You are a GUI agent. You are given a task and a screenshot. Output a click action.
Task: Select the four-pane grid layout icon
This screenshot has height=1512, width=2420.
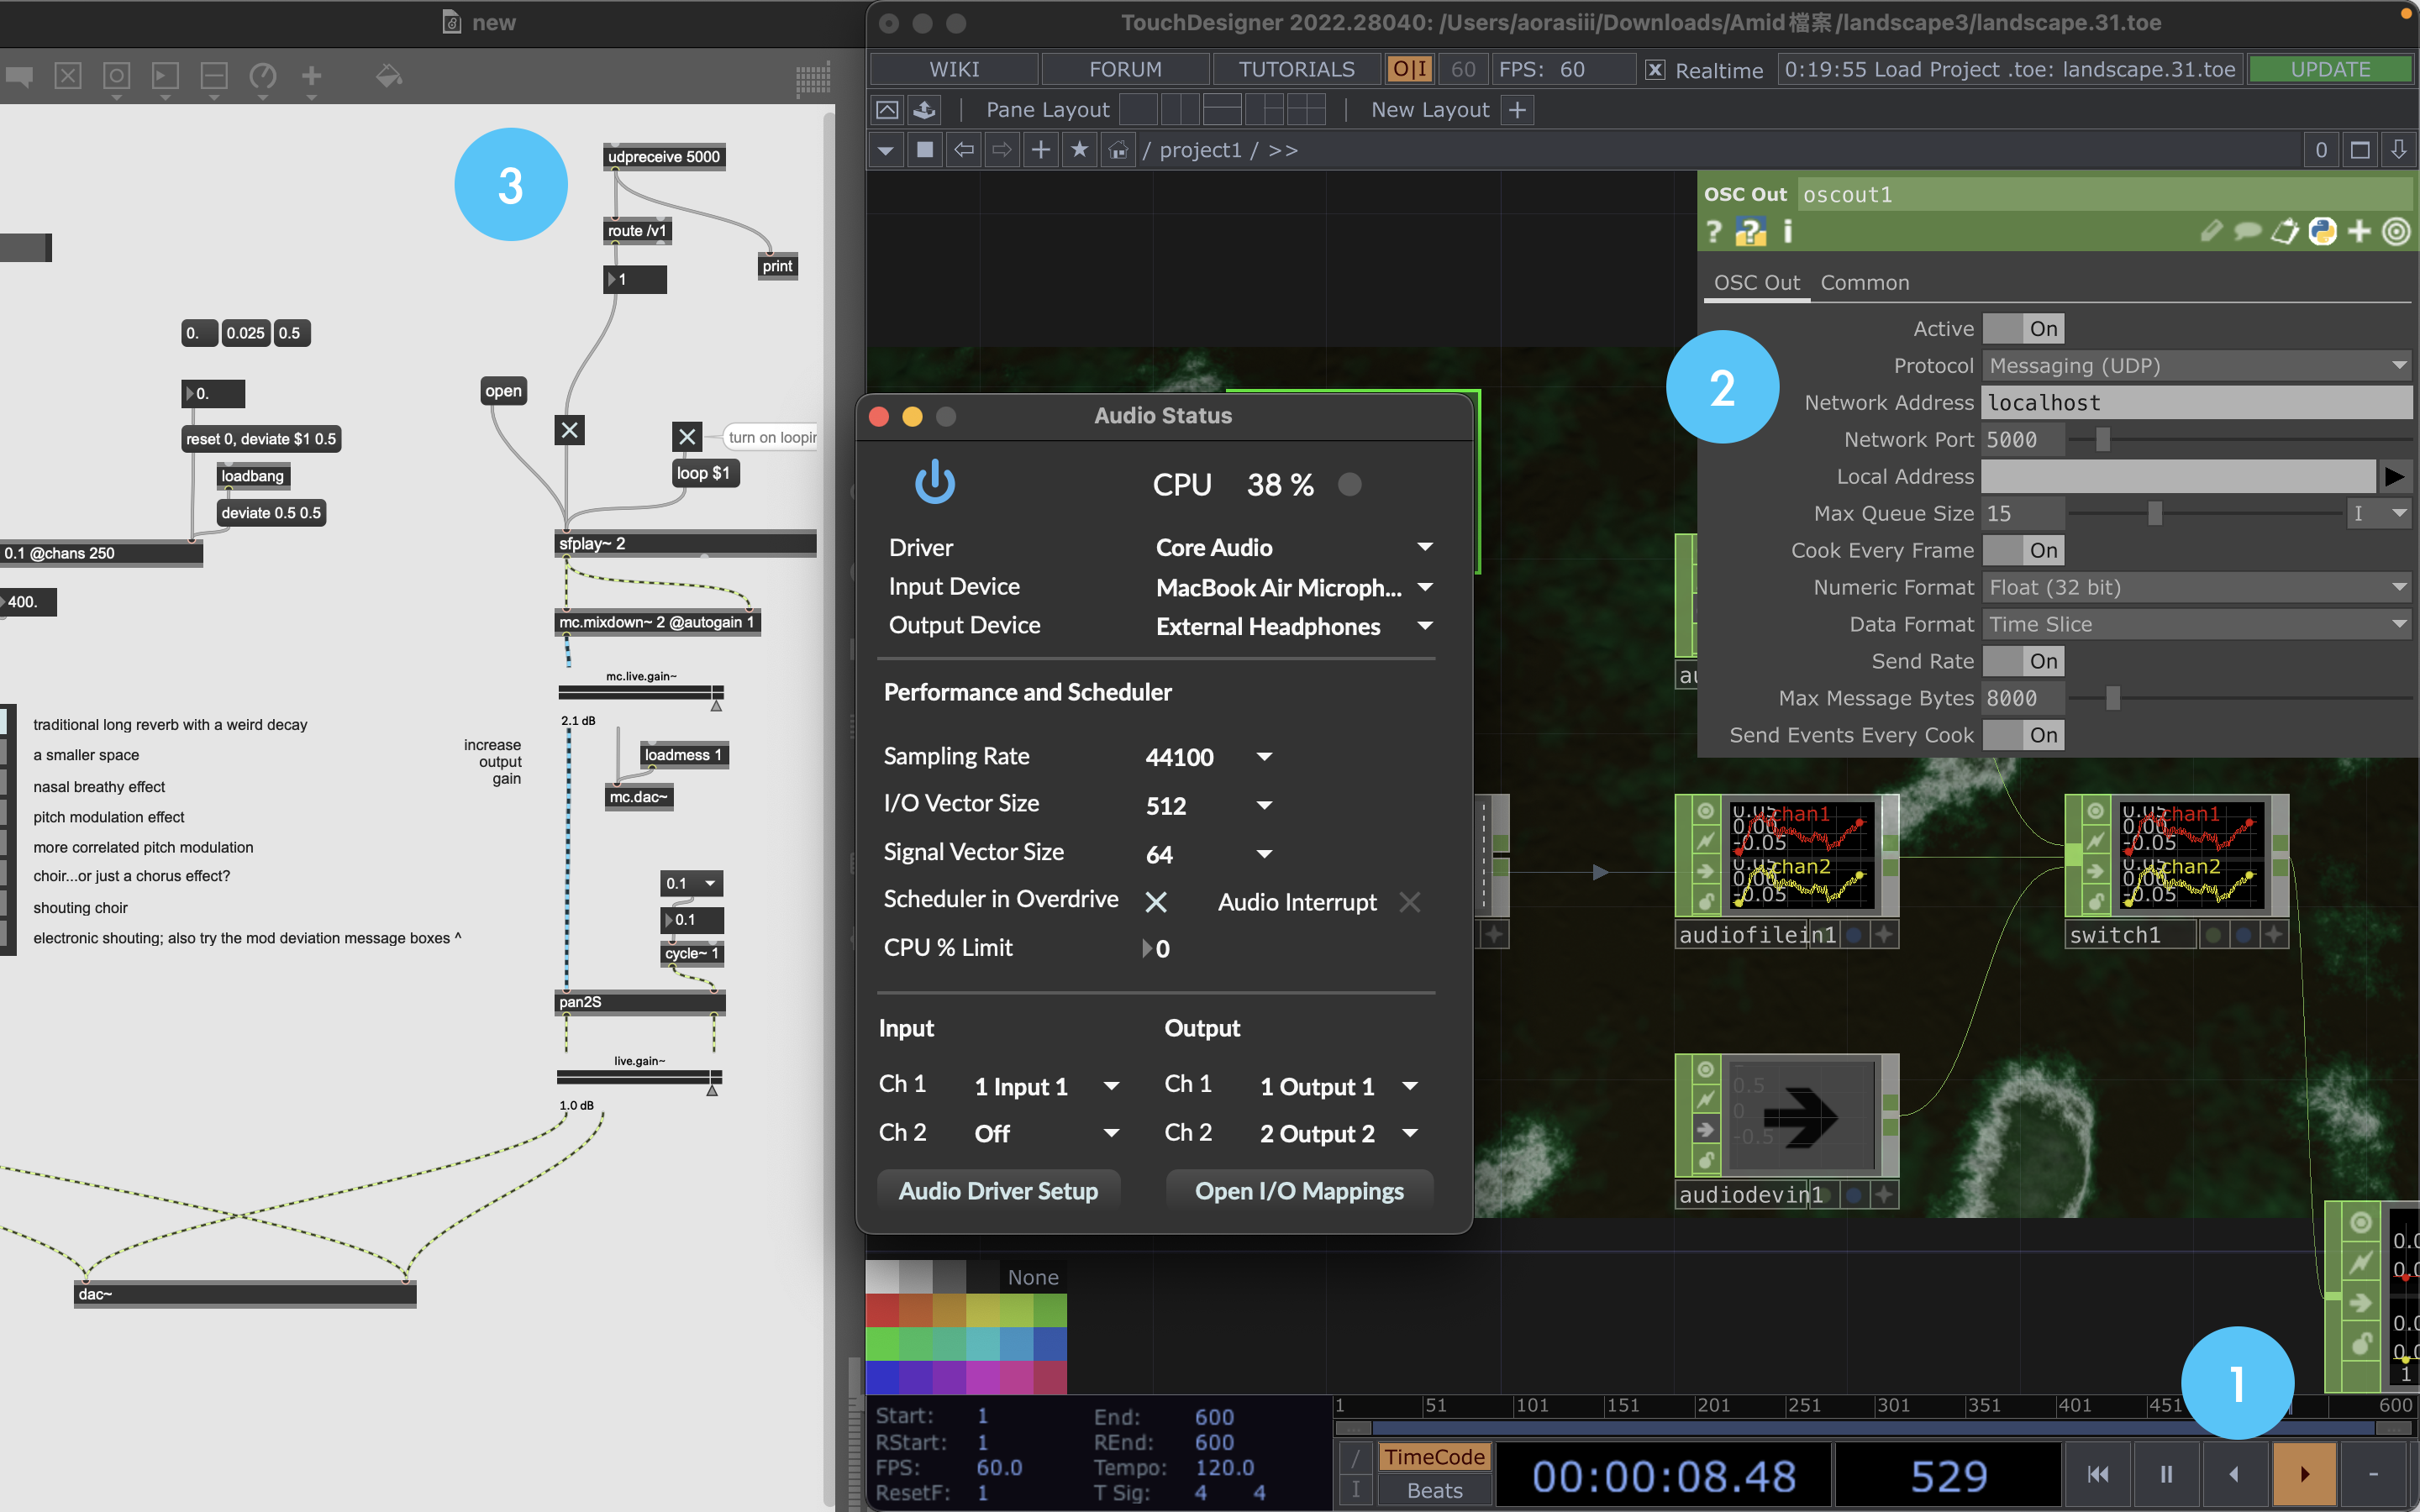point(1306,110)
